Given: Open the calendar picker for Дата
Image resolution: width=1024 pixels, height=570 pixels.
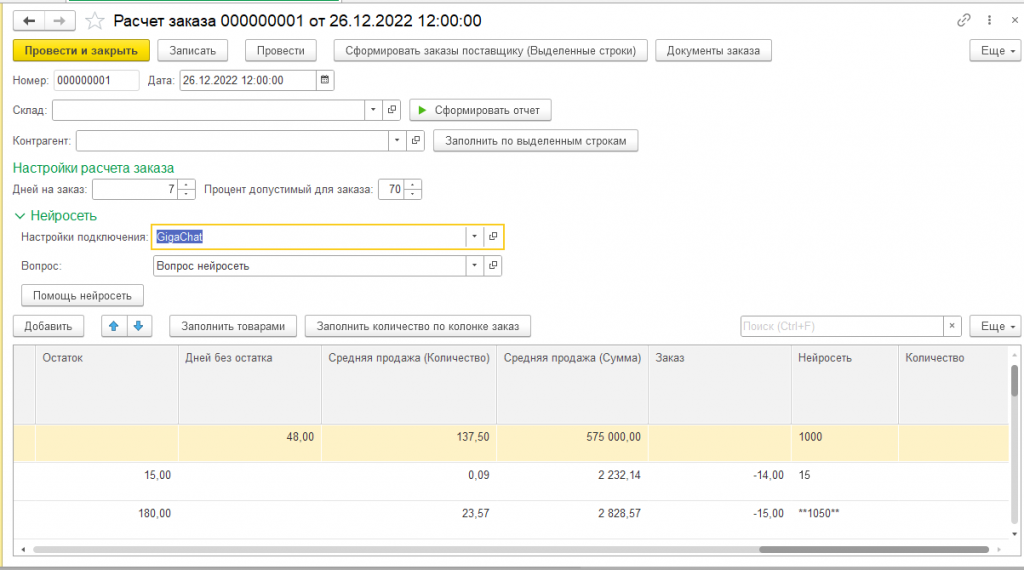Looking at the screenshot, I should (x=325, y=80).
